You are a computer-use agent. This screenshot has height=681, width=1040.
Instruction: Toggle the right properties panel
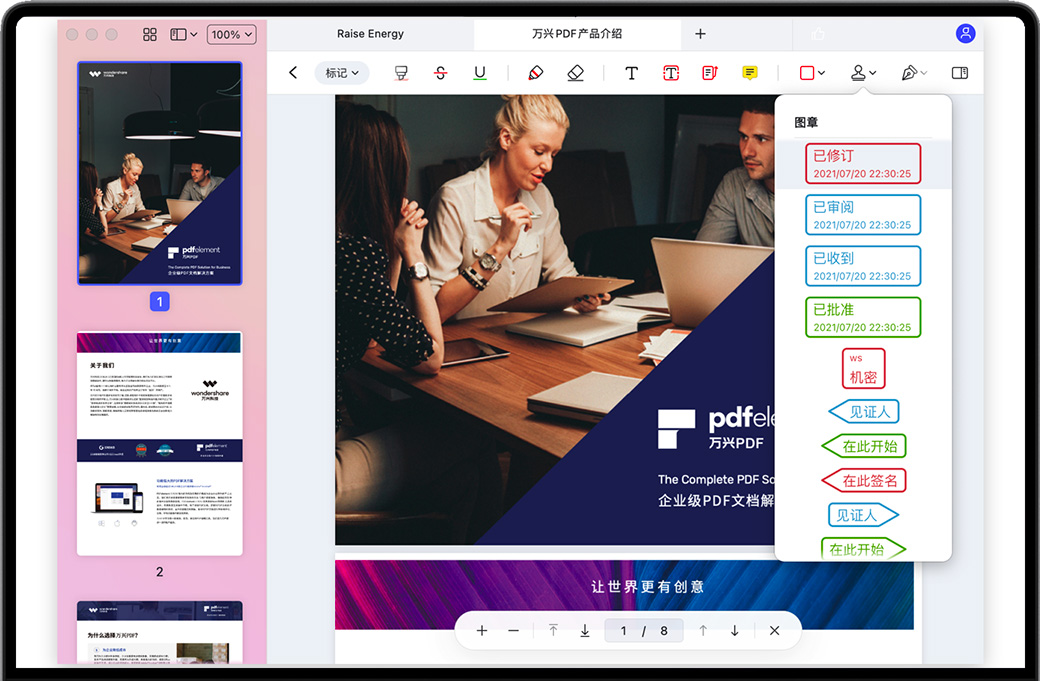click(x=960, y=73)
